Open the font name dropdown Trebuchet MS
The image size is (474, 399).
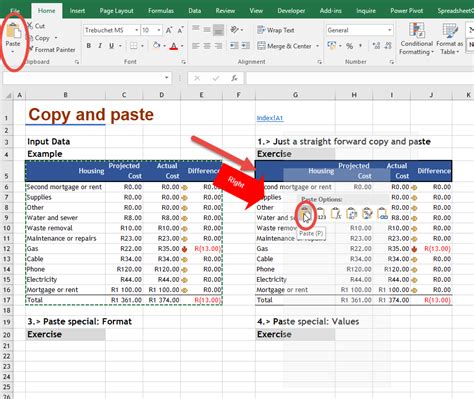(x=137, y=30)
